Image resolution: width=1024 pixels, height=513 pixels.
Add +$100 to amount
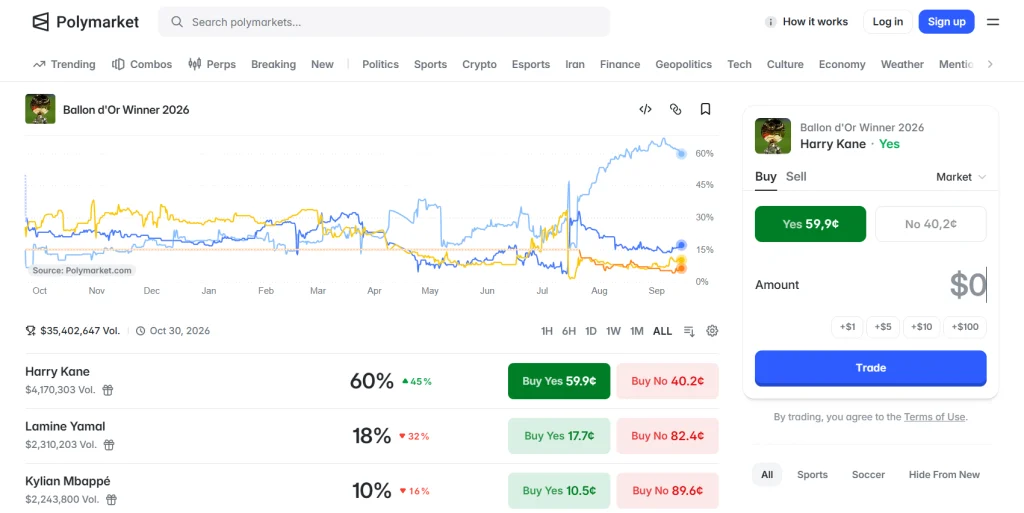965,327
